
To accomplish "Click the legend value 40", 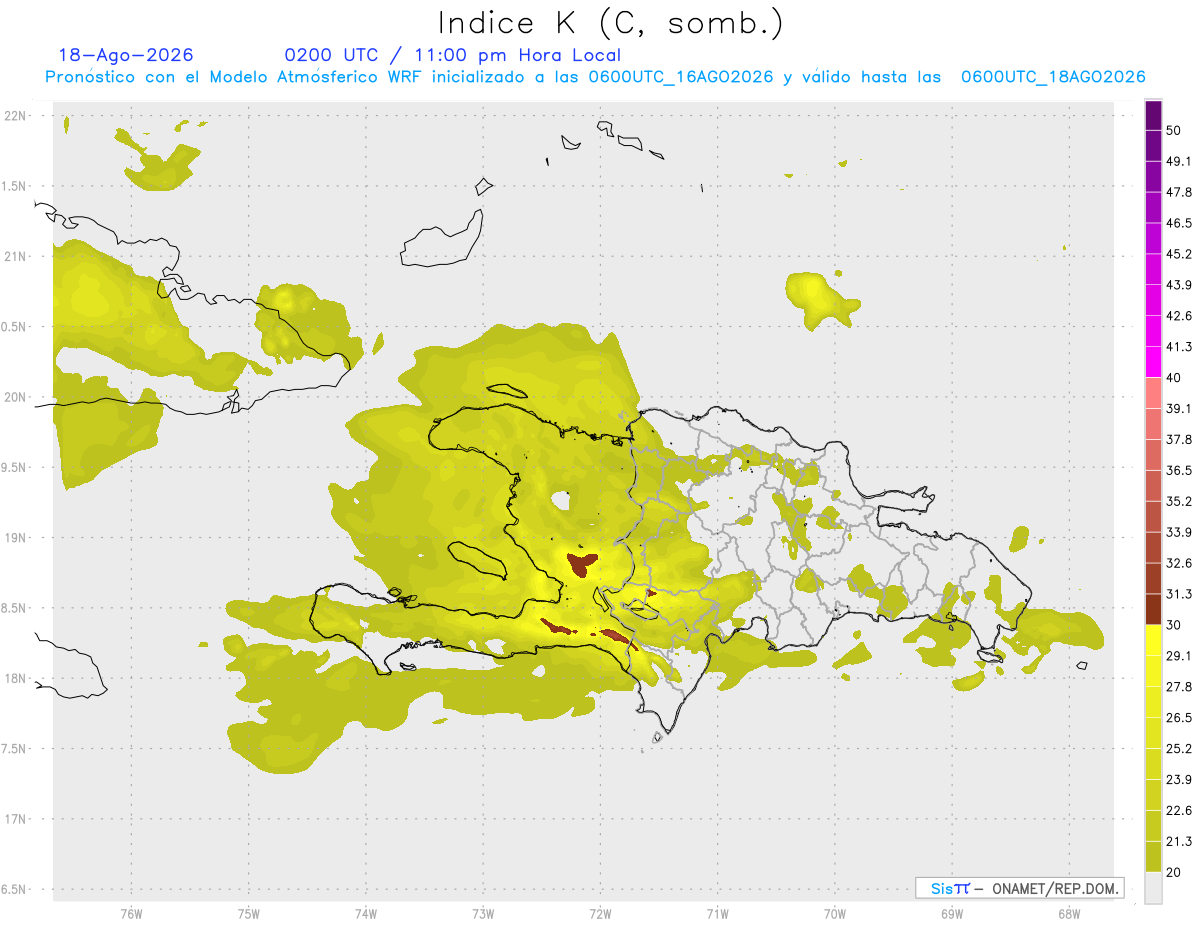I will [1174, 378].
